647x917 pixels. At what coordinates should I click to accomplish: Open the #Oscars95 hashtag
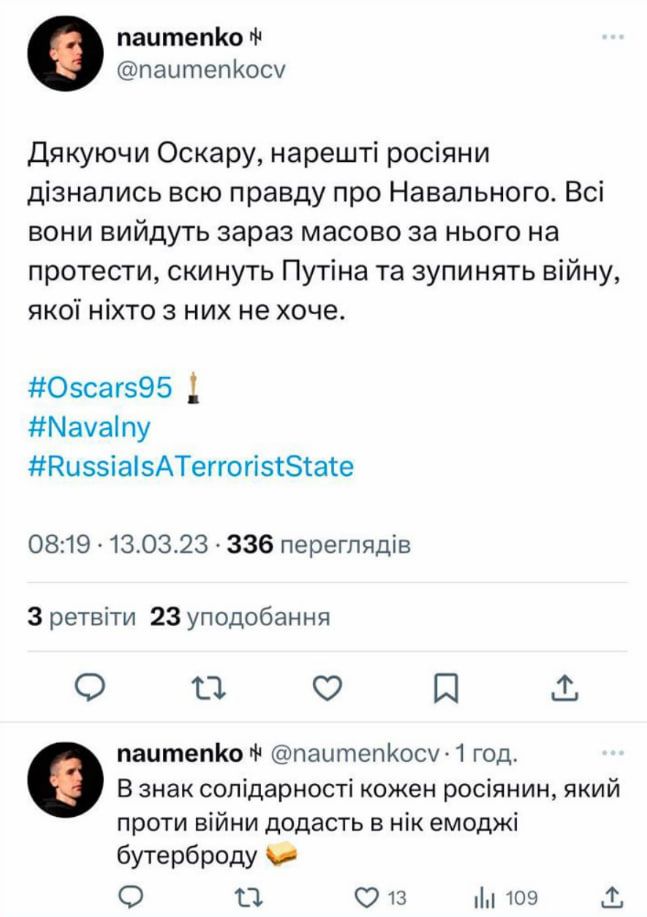101,387
